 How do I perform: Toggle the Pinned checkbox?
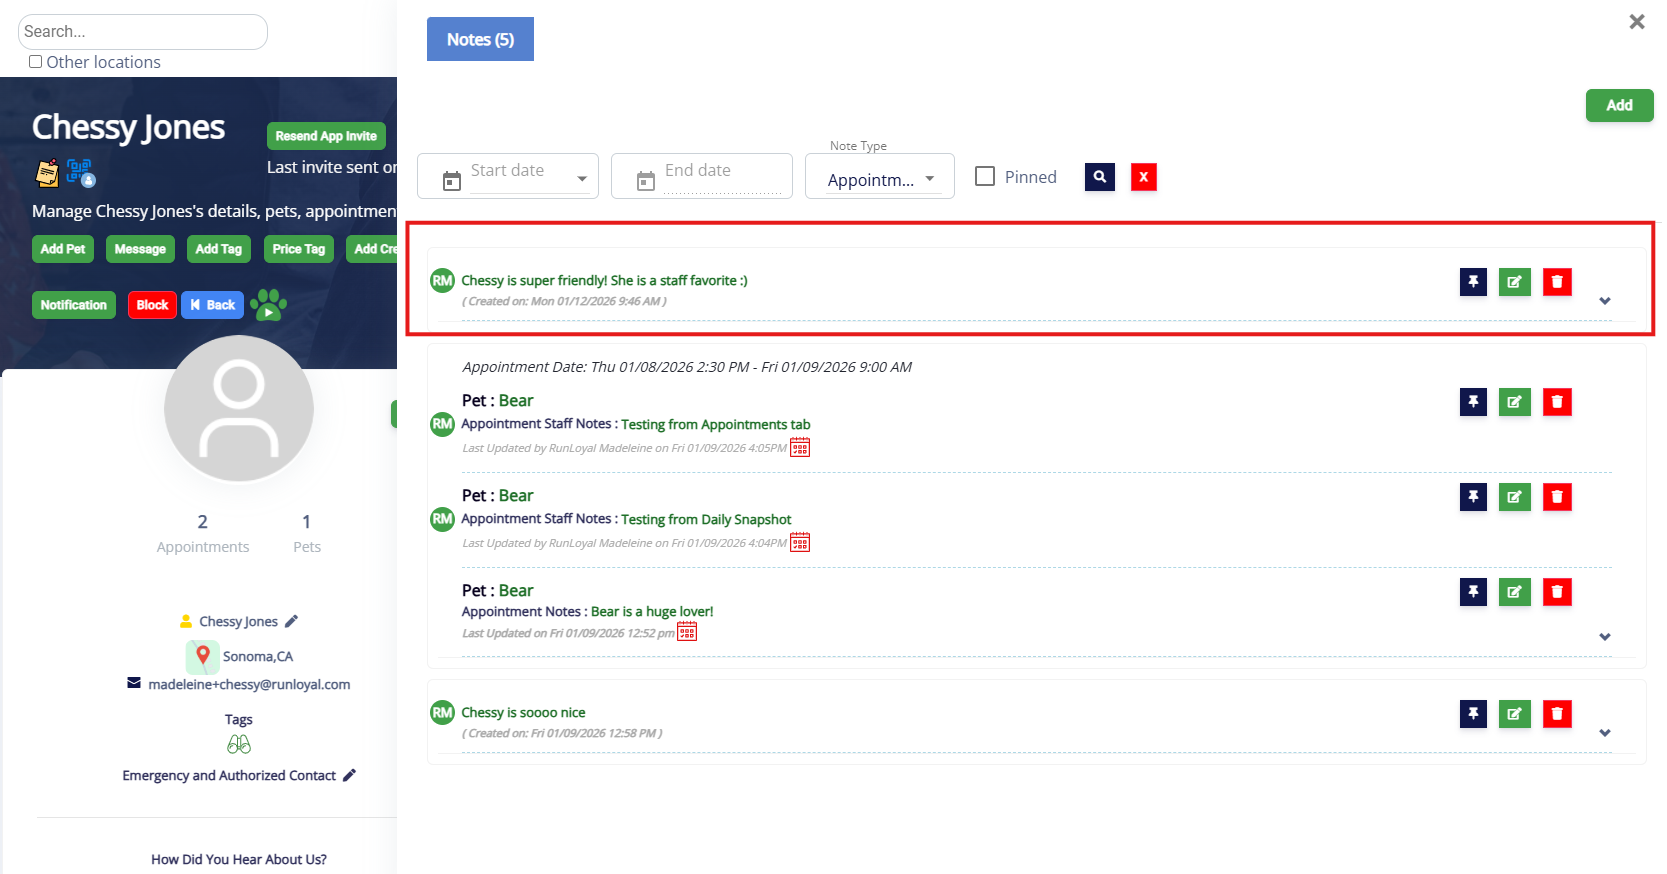point(985,176)
